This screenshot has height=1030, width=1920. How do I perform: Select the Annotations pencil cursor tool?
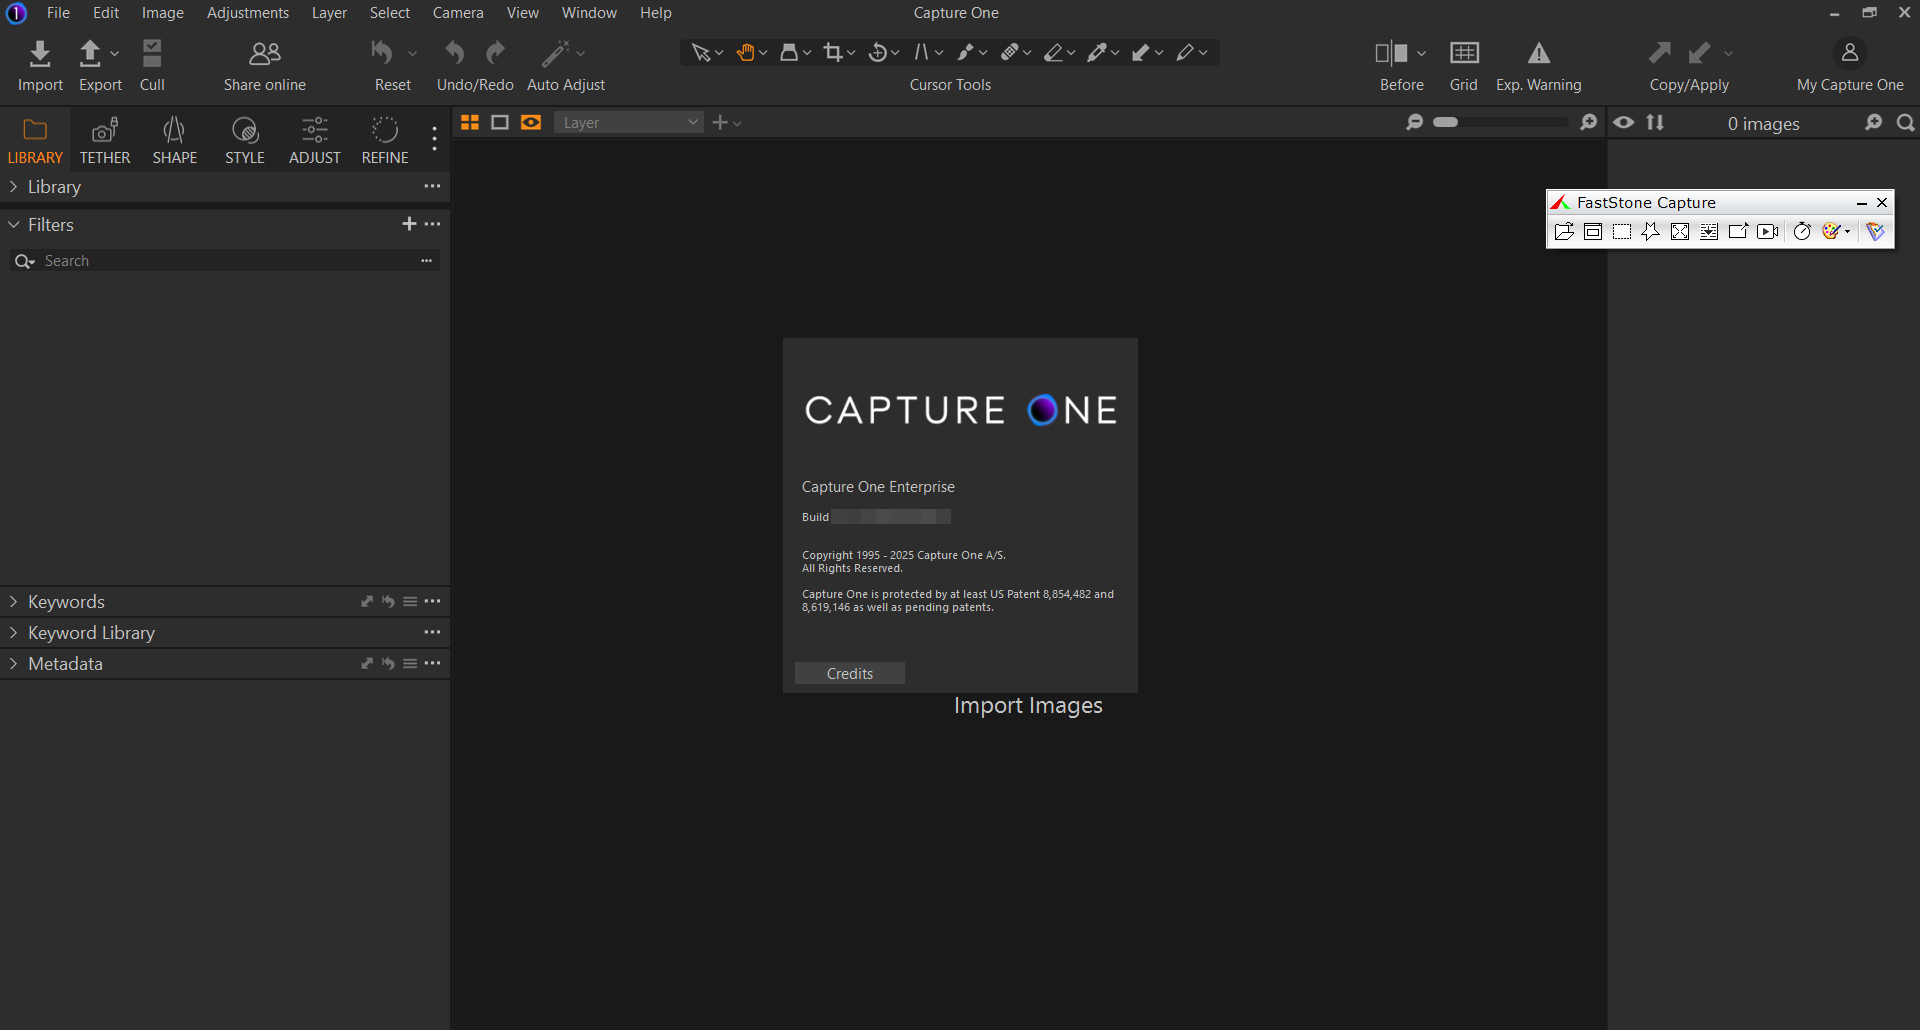[1186, 53]
